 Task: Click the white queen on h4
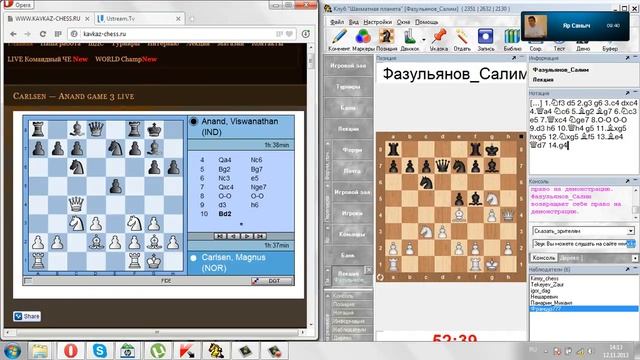tap(508, 215)
